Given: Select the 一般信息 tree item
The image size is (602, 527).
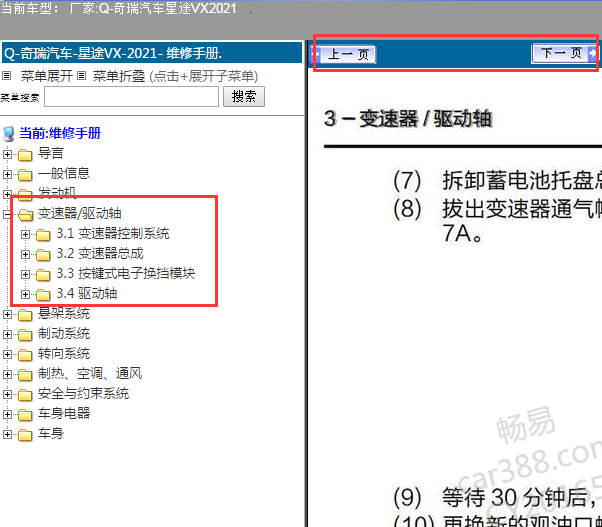Looking at the screenshot, I should click(x=64, y=173).
